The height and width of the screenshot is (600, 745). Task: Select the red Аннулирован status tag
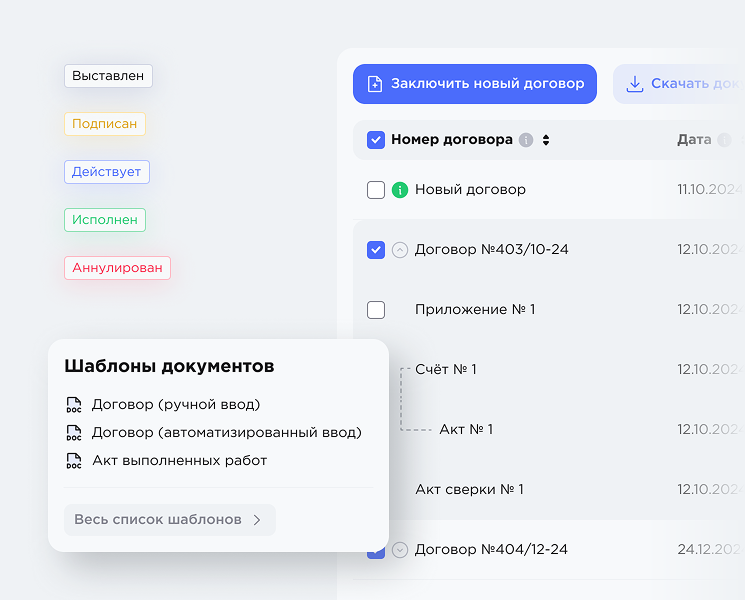pyautogui.click(x=117, y=268)
